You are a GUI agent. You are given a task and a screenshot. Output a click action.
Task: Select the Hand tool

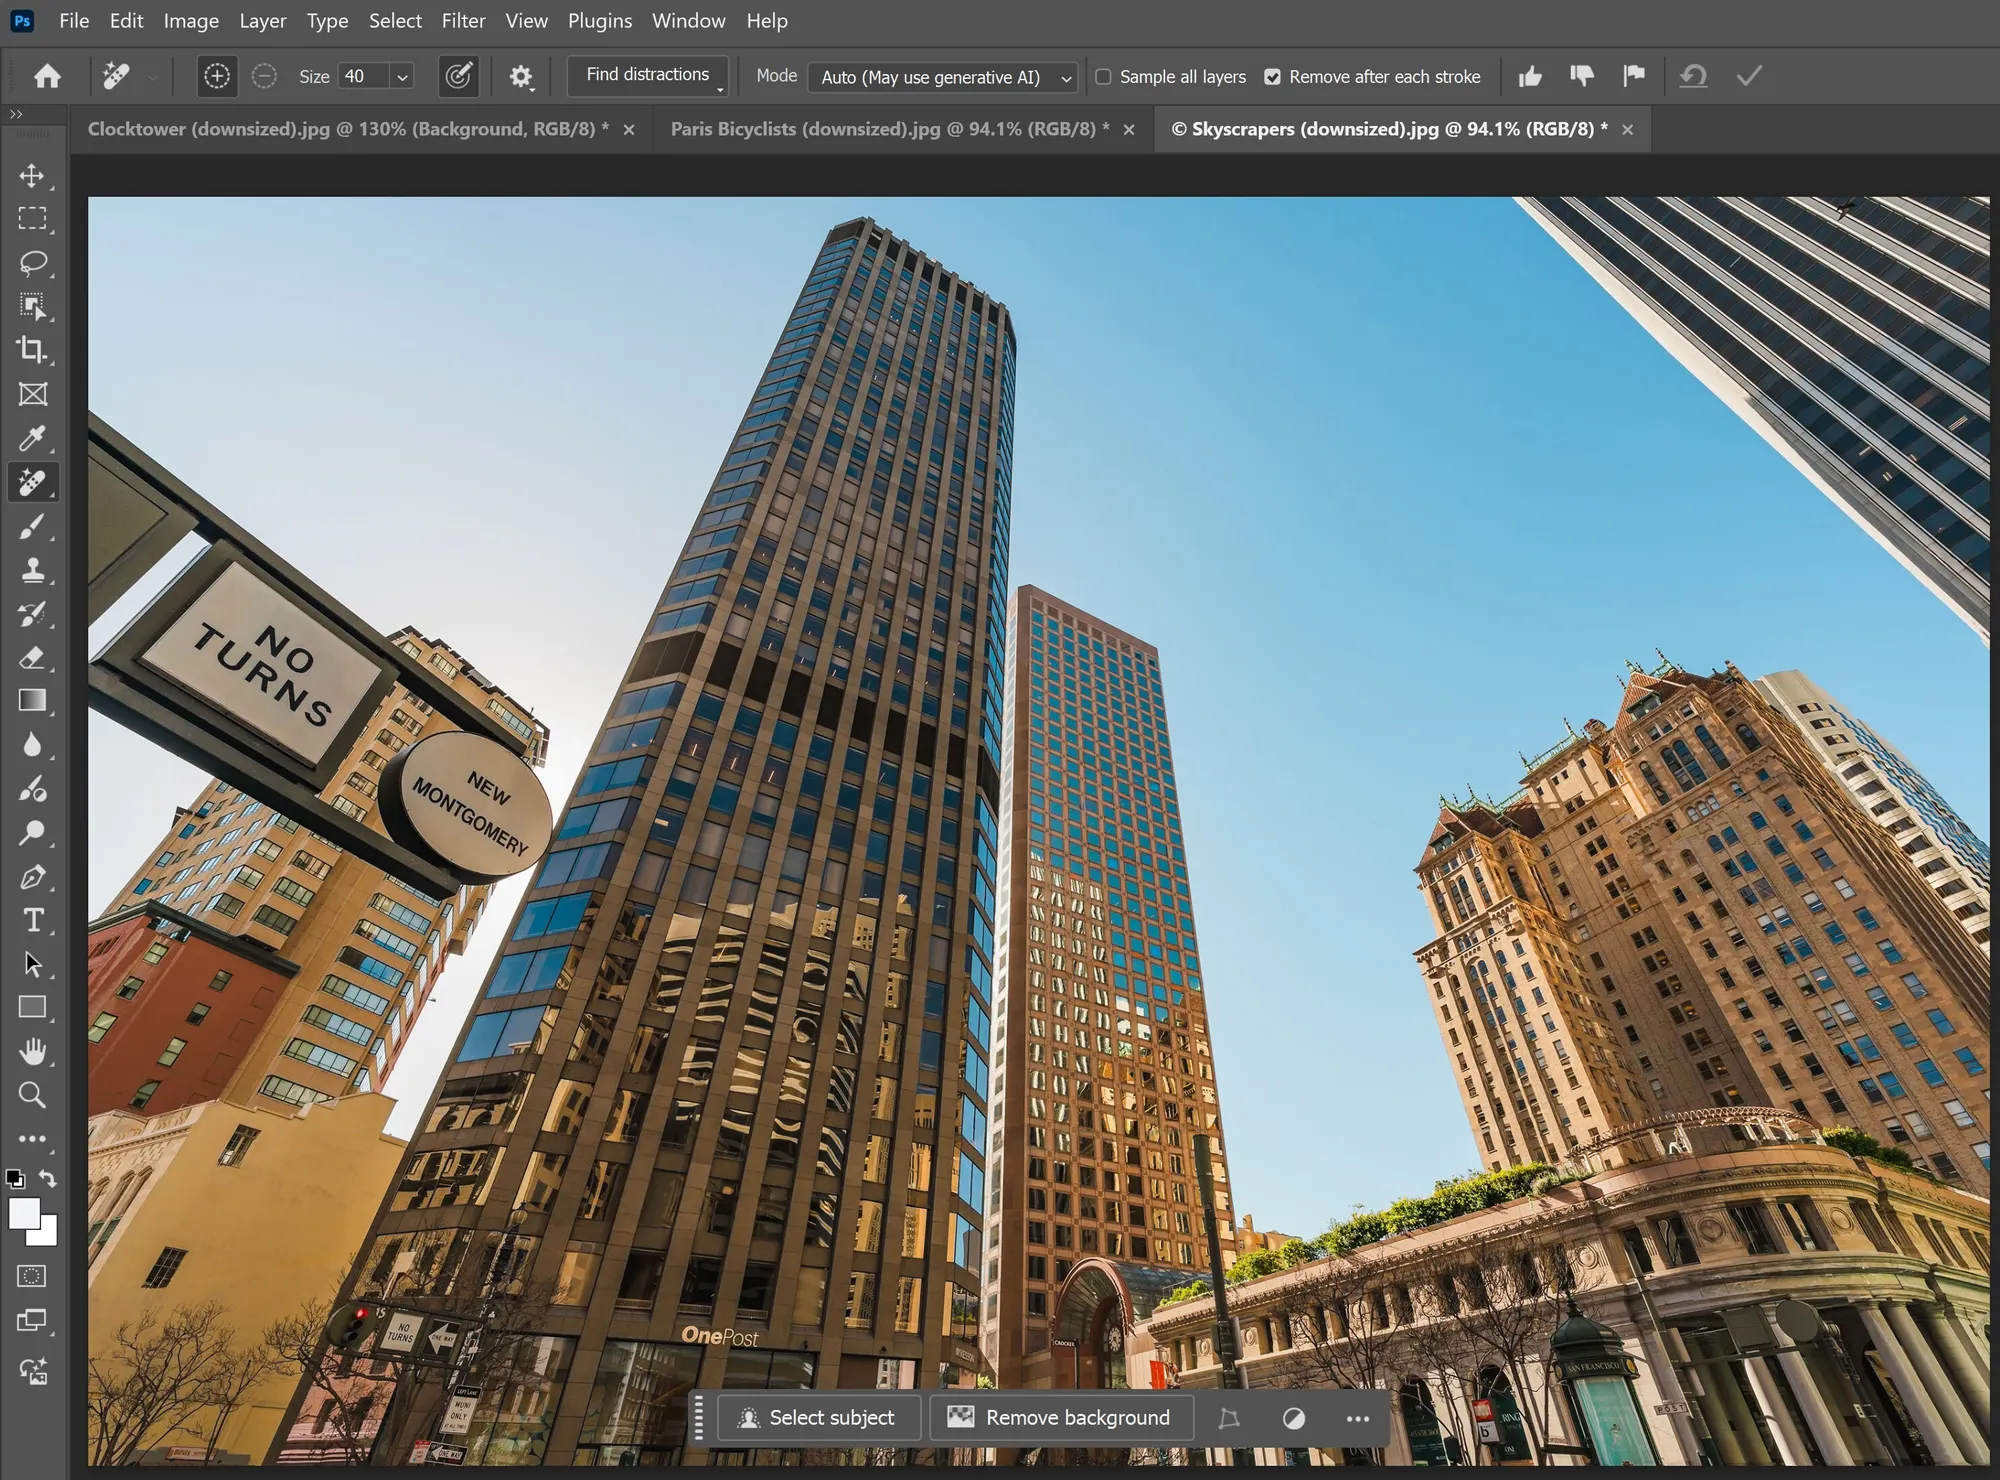(32, 1051)
